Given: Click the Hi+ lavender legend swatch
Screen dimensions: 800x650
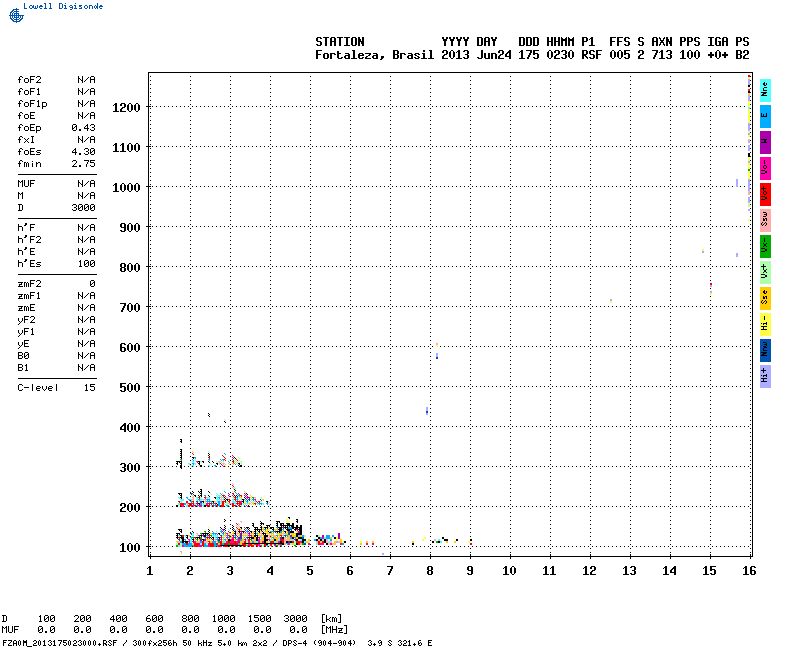Looking at the screenshot, I should pos(765,377).
